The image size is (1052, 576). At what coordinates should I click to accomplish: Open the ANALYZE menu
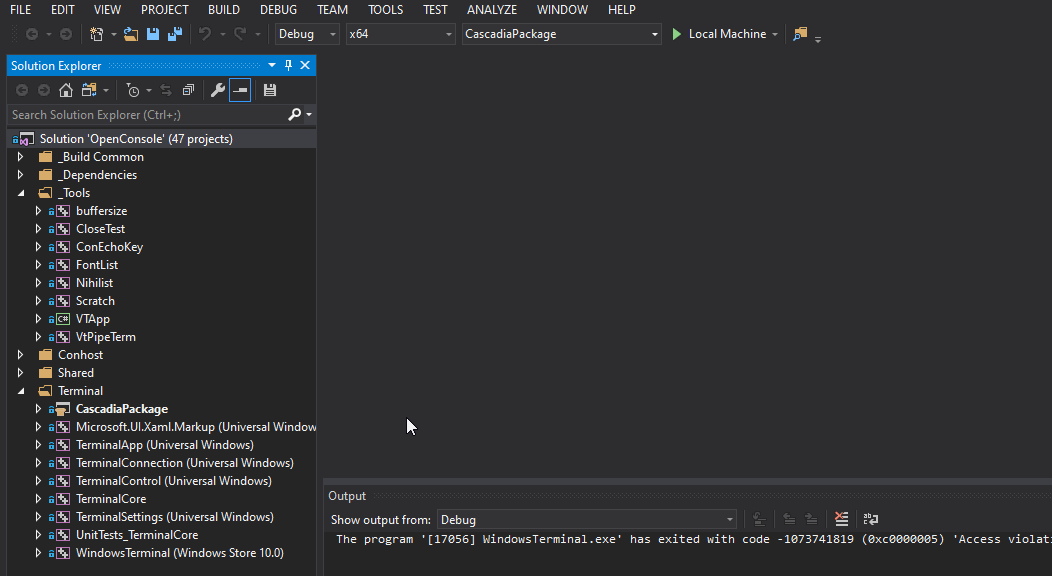coord(492,10)
